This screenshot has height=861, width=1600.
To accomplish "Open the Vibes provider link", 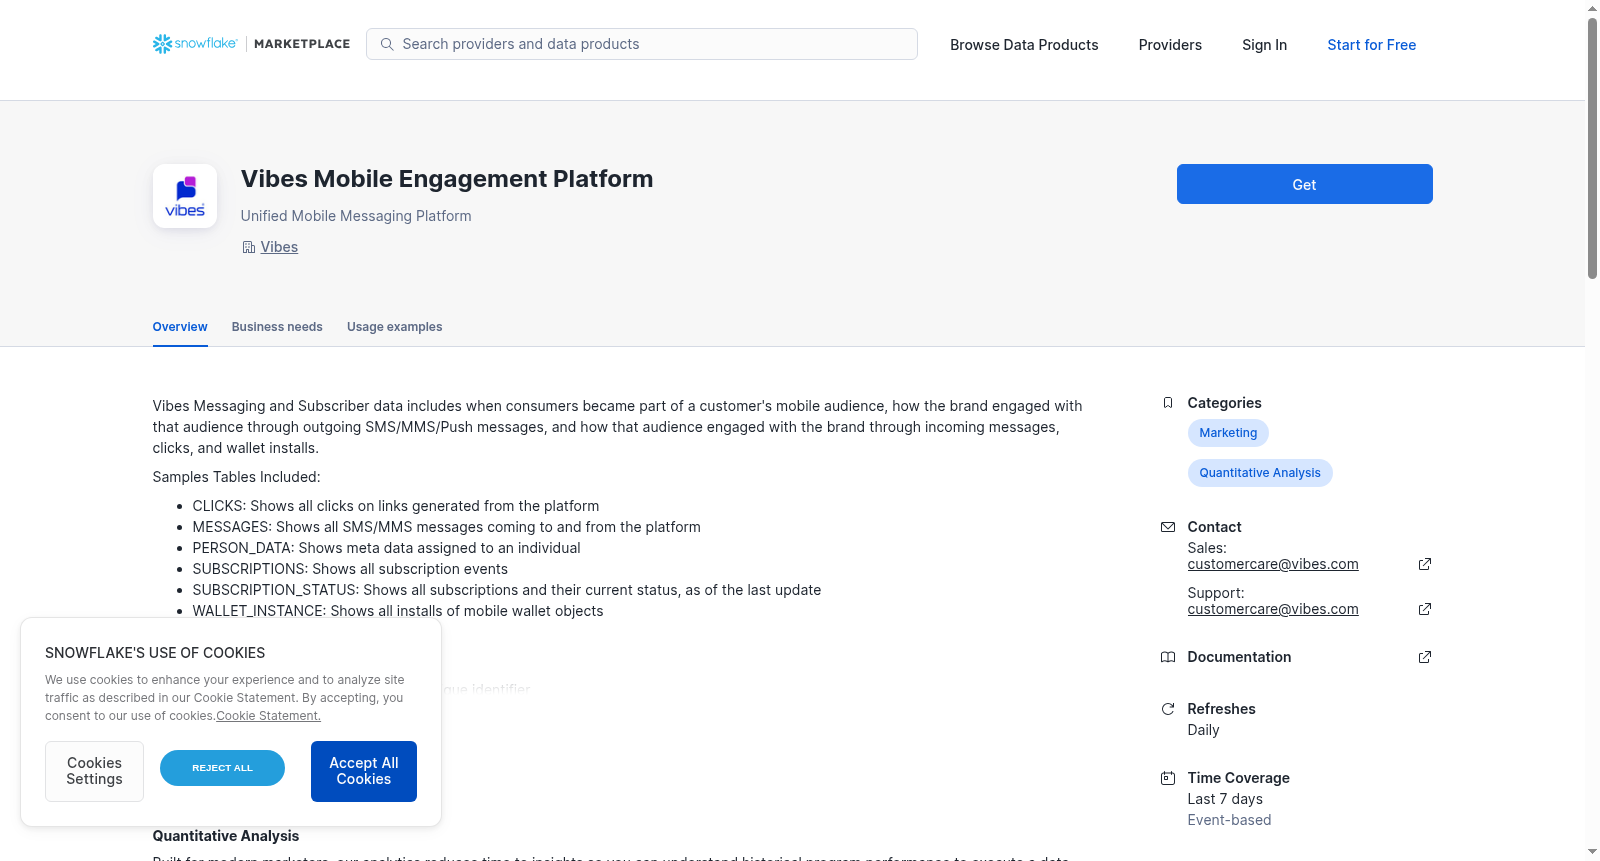I will click(279, 247).
